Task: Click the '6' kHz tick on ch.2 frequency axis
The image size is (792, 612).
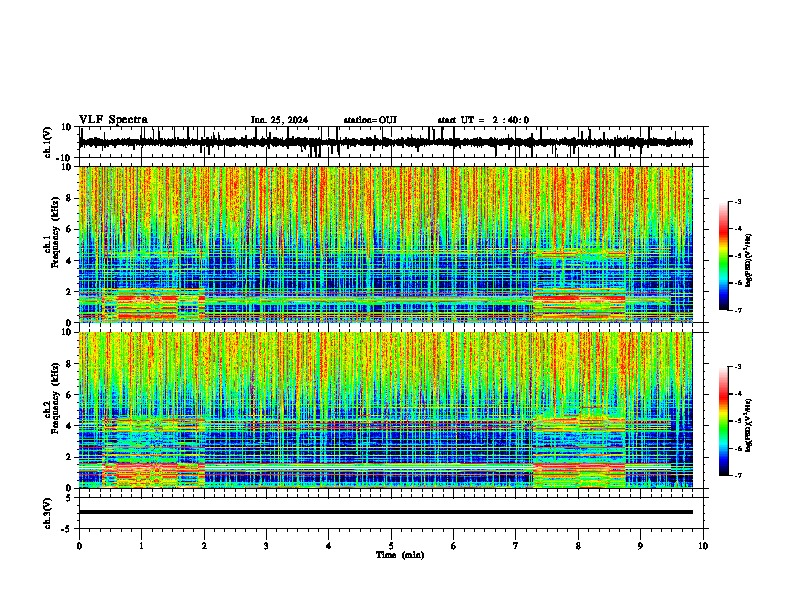Action: click(69, 395)
